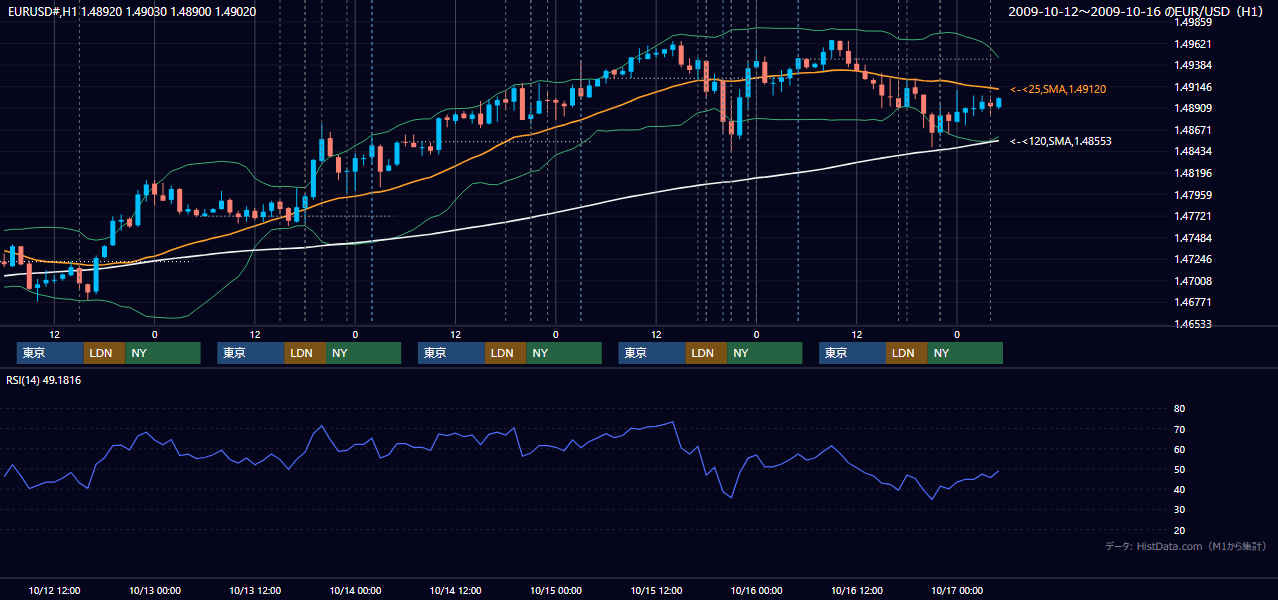Select the 10/15 12:00 time axis label
Image resolution: width=1278 pixels, height=600 pixels.
[x=656, y=590]
